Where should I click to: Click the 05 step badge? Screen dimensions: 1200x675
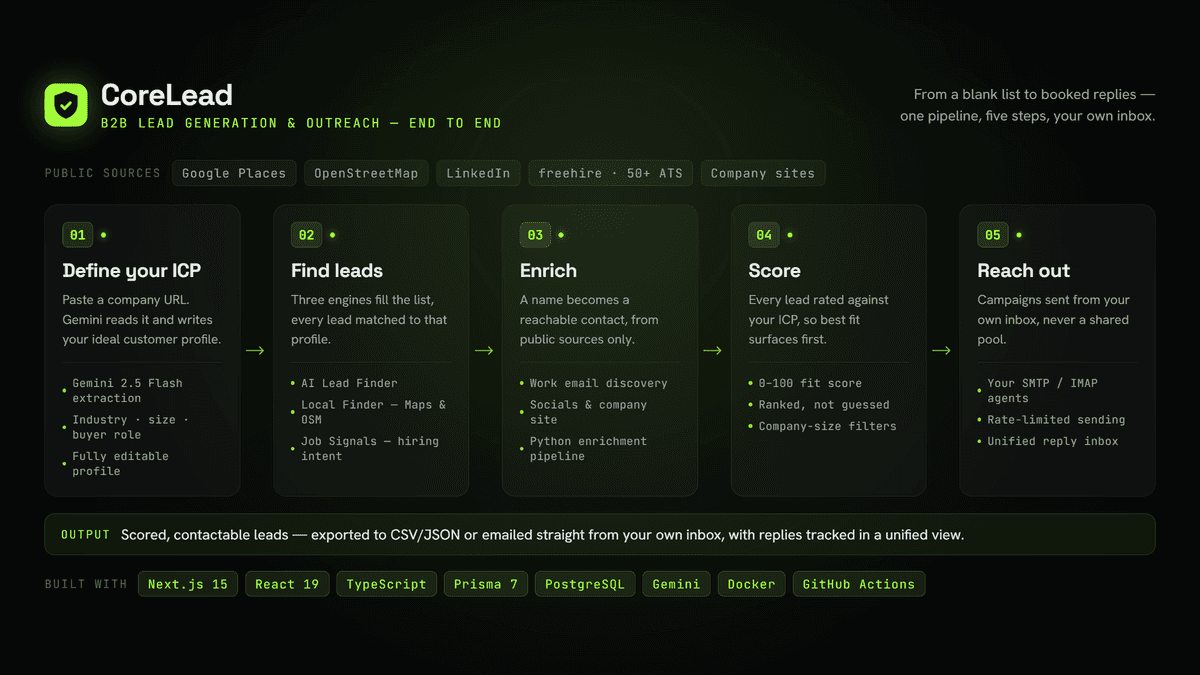point(993,235)
